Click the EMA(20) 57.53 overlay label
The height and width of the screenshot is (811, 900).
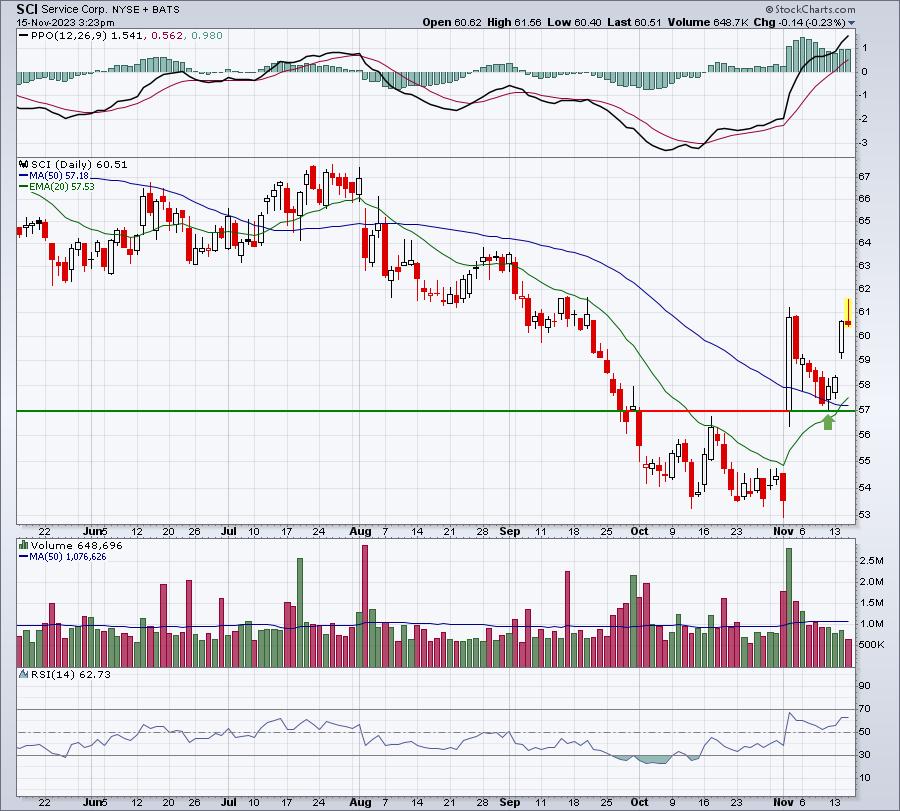(62, 187)
